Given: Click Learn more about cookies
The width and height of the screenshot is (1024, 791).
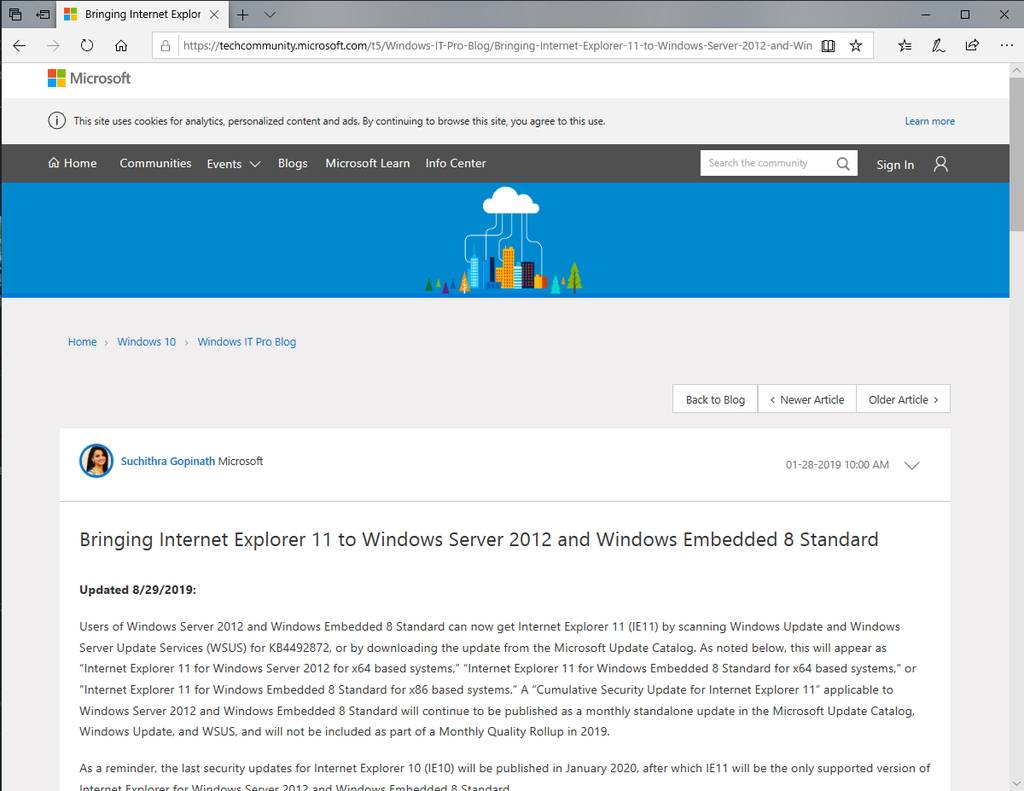Looking at the screenshot, I should click(929, 120).
